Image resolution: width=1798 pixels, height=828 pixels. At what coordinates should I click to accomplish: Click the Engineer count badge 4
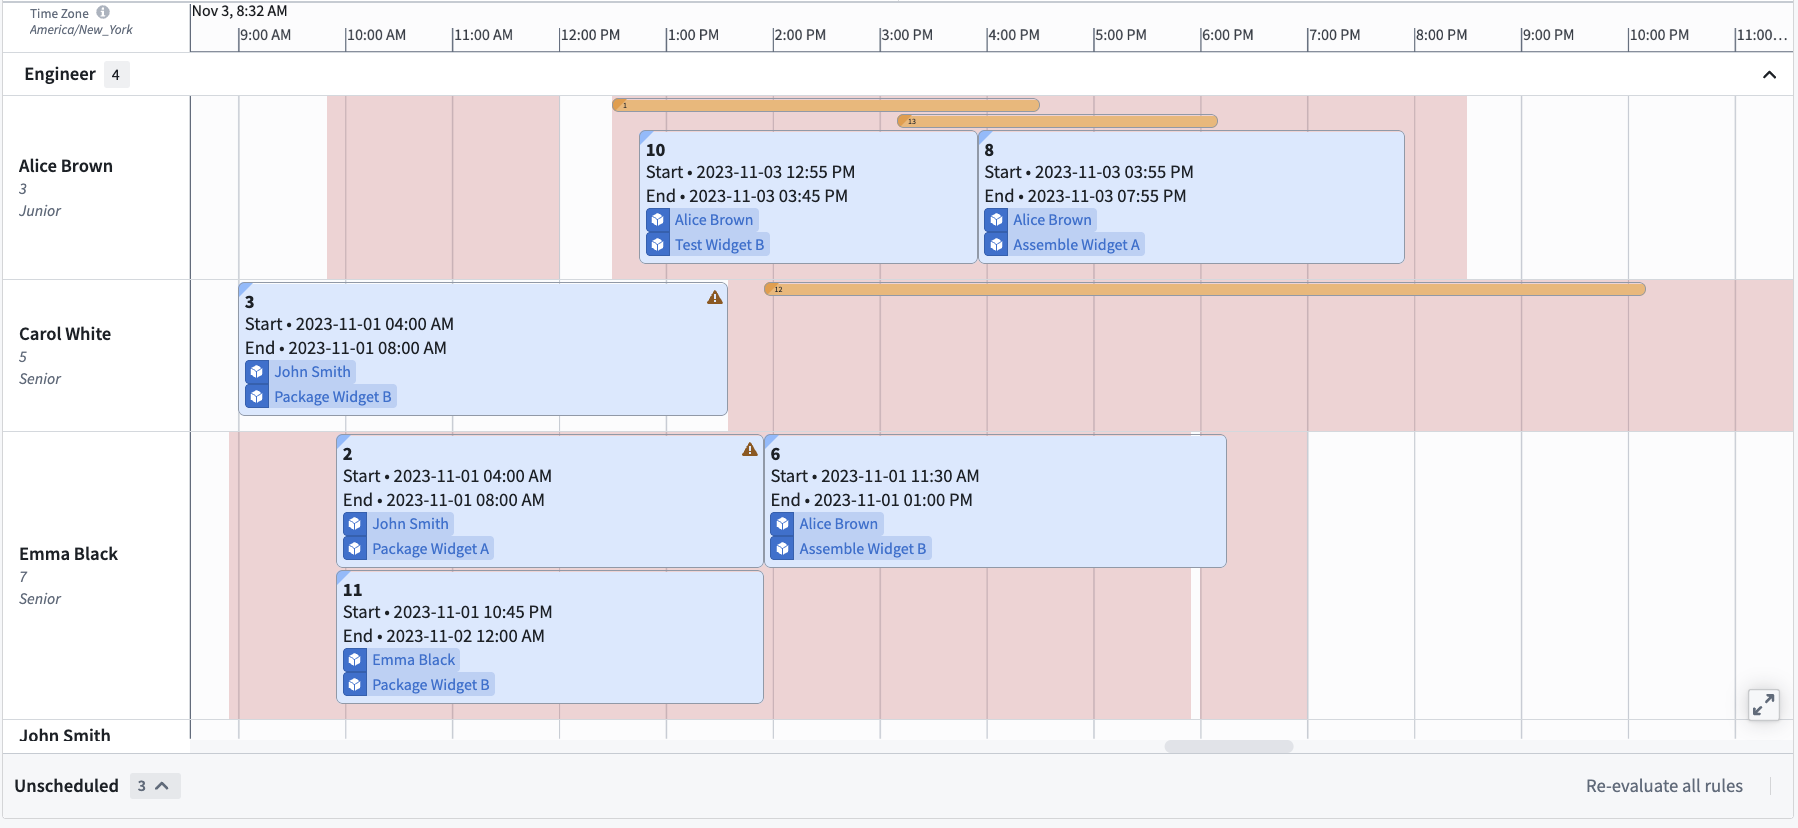[x=116, y=75]
